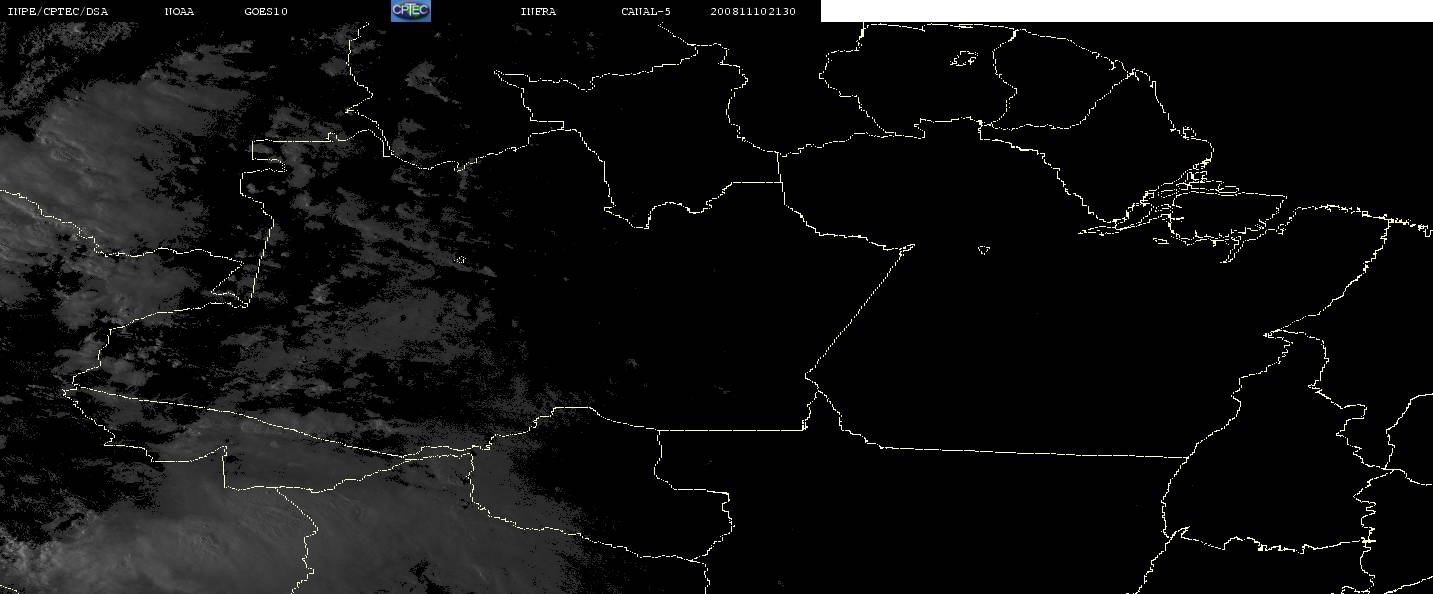Click the INPE/CPTEC/DSA header text
This screenshot has width=1433, height=594.
(57, 12)
